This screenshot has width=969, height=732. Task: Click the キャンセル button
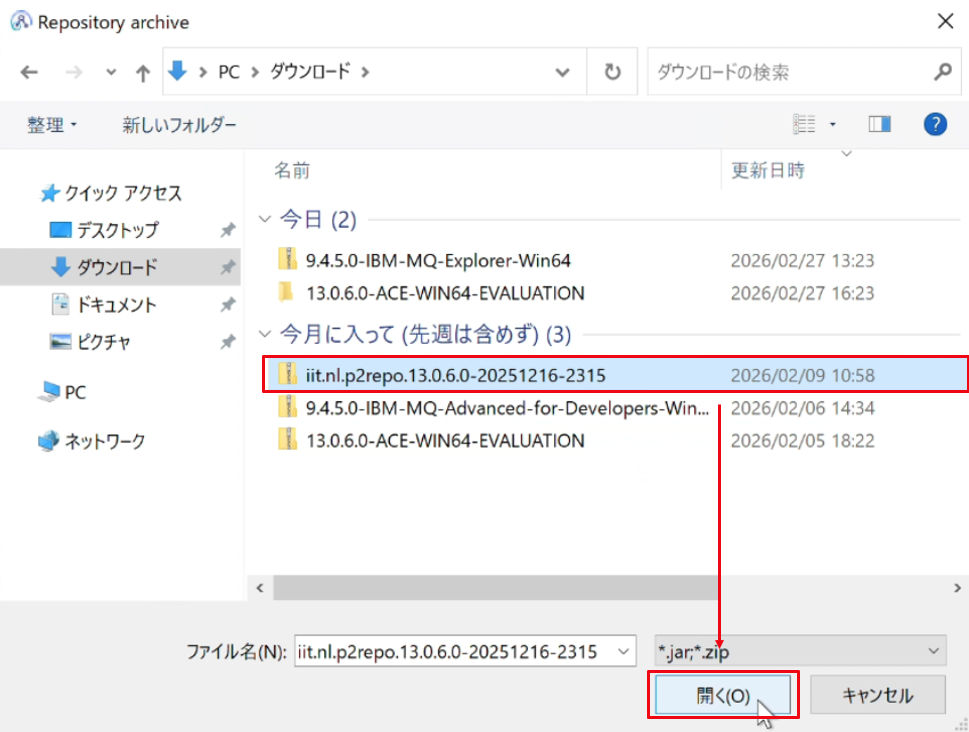tap(878, 695)
